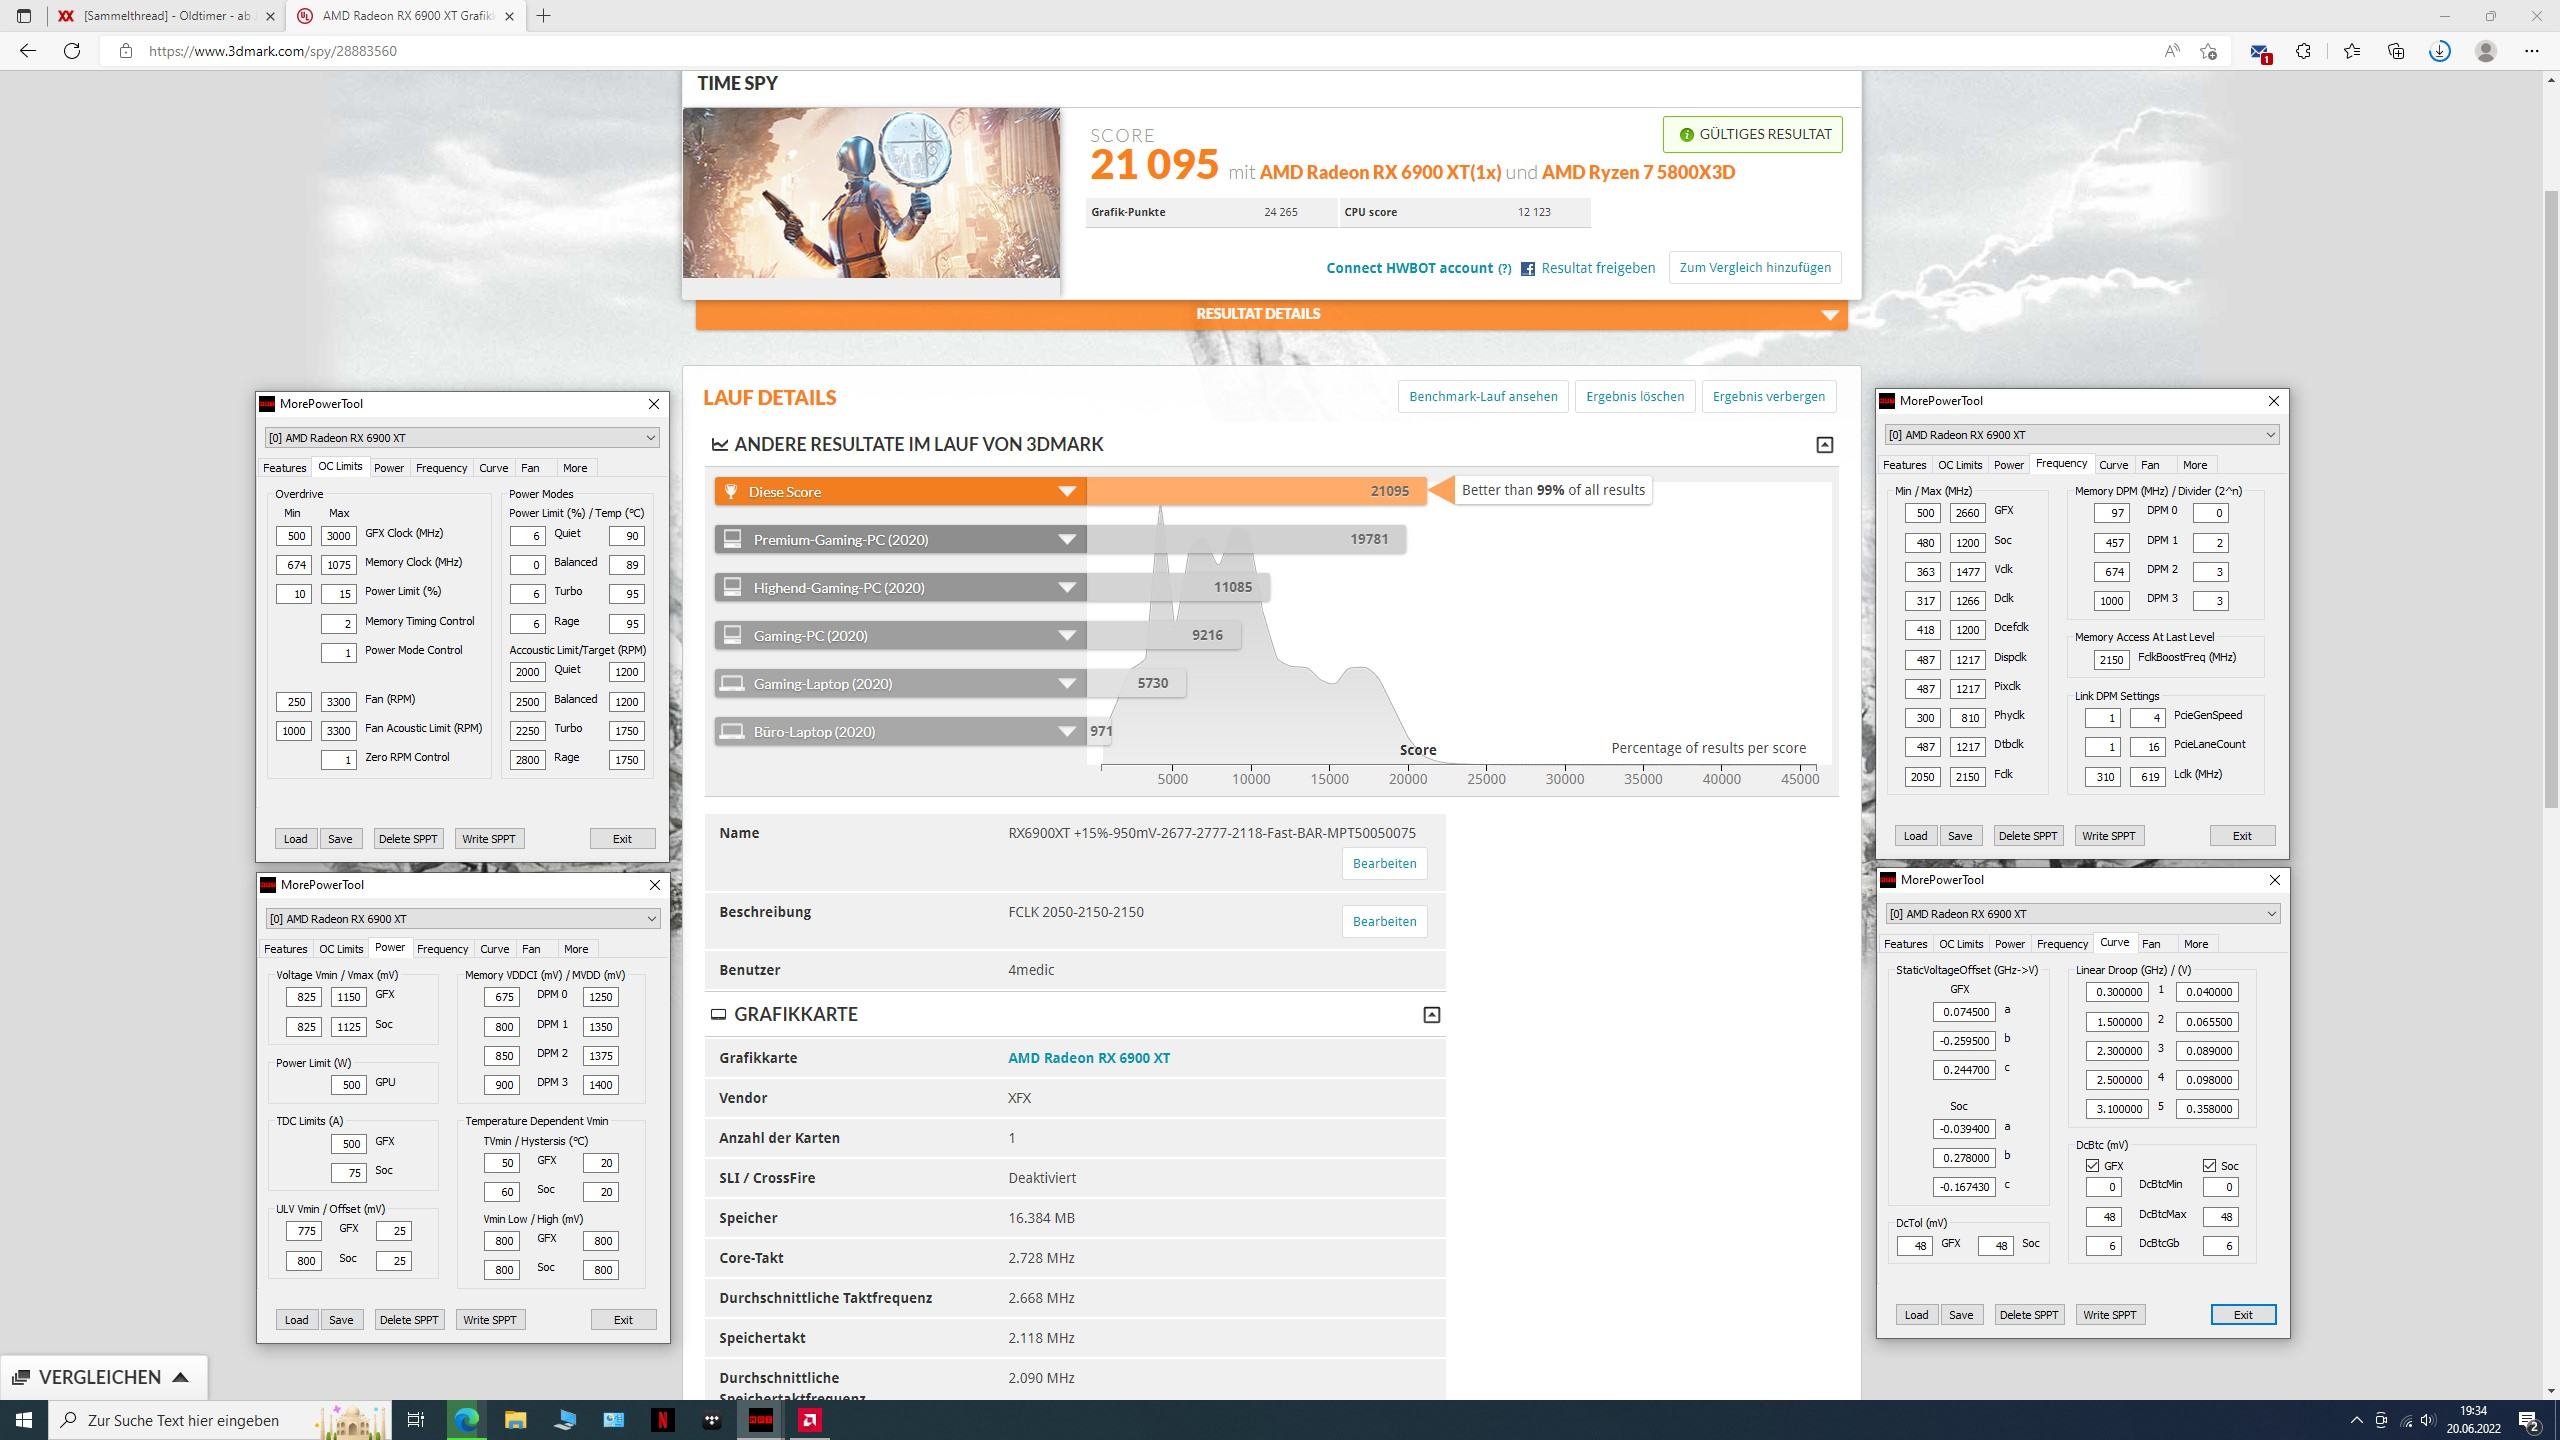Image resolution: width=2560 pixels, height=1440 pixels.
Task: Click AMD Radeon Software taskbar icon
Action: (x=810, y=1420)
